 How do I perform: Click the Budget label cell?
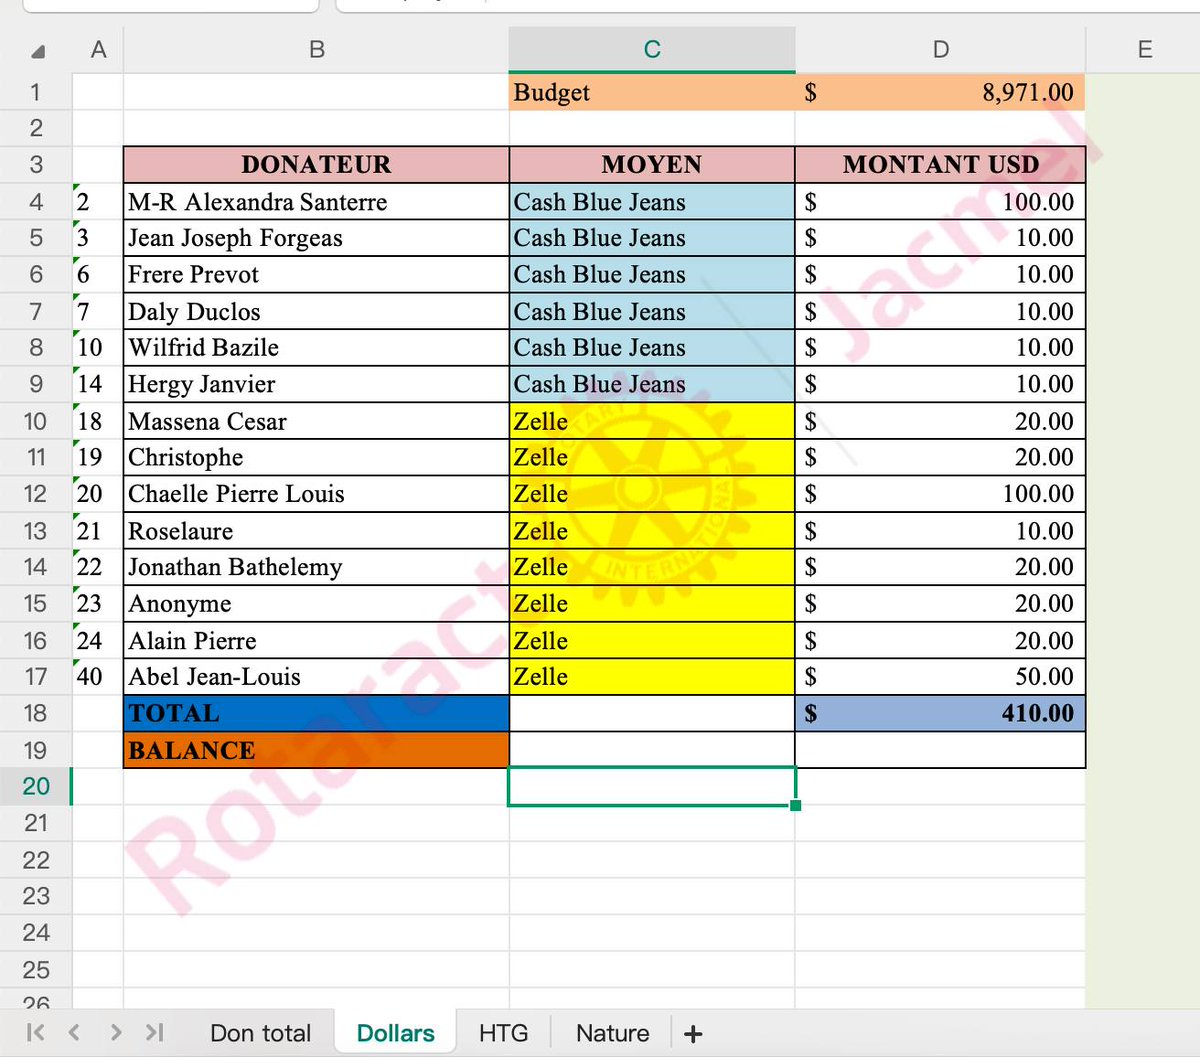[652, 92]
